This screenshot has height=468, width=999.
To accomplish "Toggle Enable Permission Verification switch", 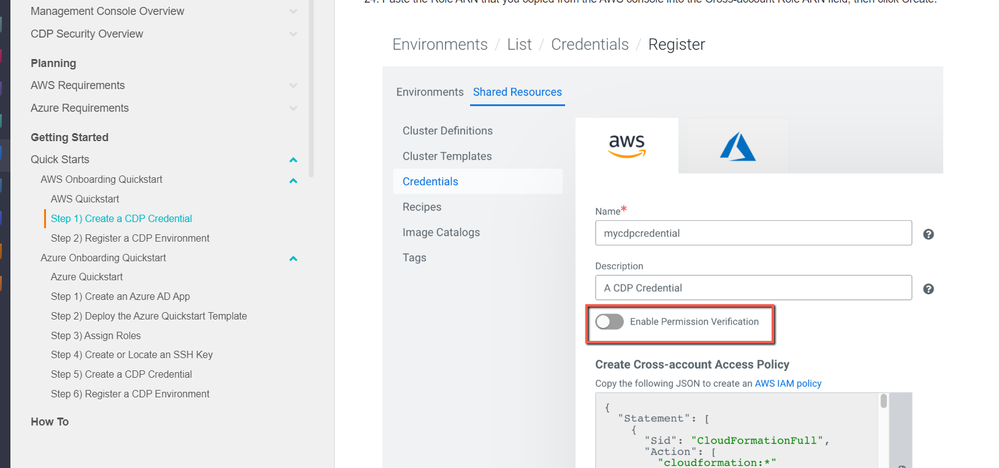I will pyautogui.click(x=609, y=322).
